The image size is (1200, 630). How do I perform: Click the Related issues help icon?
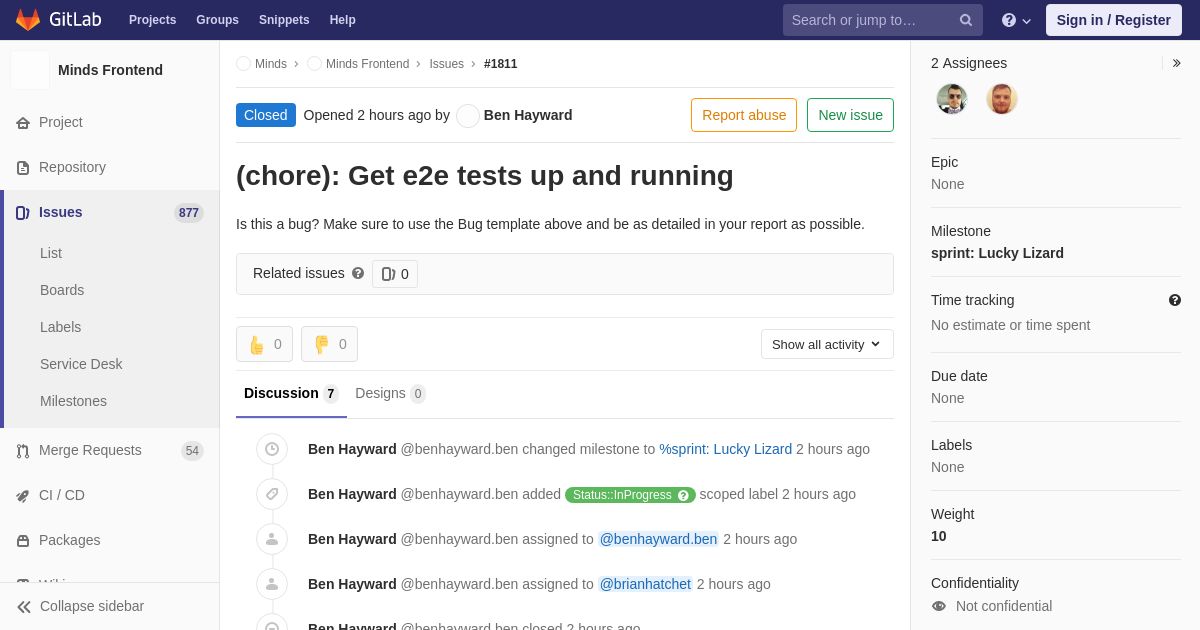pos(358,273)
